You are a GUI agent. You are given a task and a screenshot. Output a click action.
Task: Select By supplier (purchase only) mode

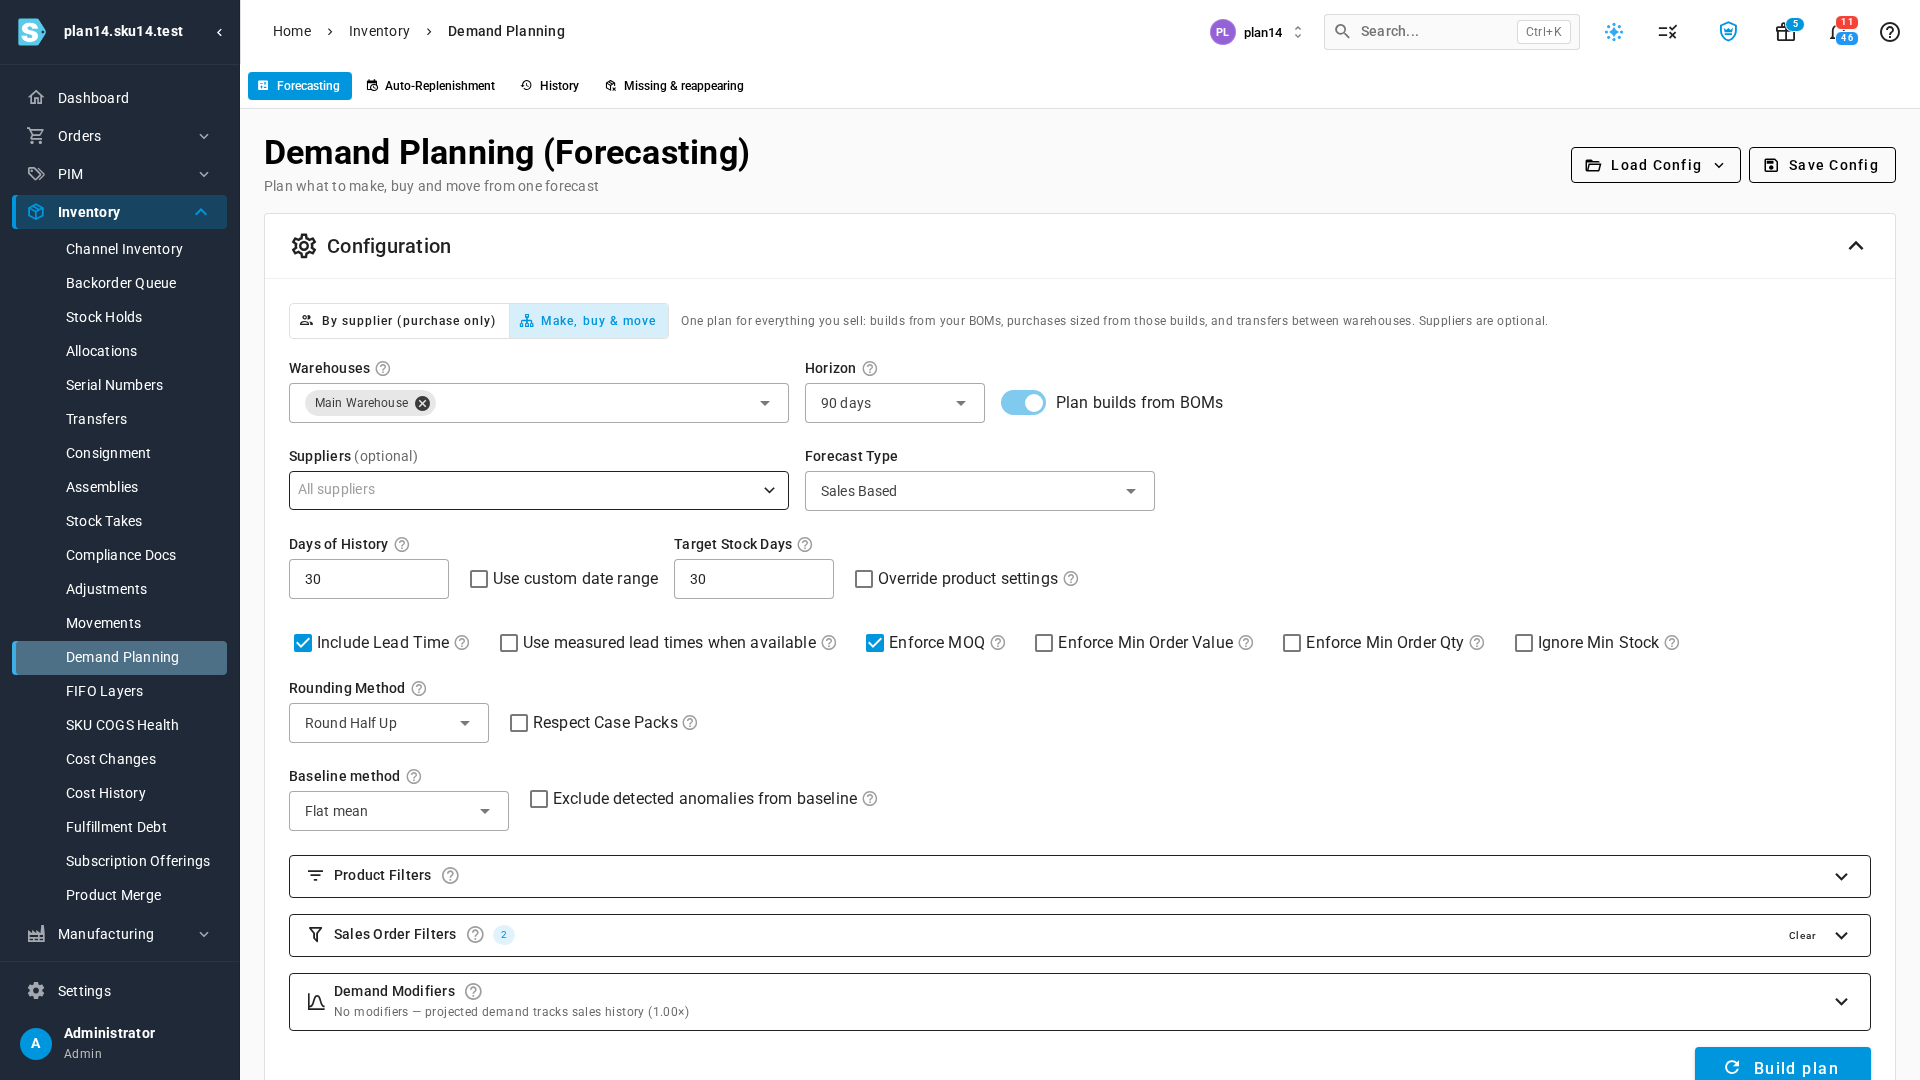click(399, 321)
